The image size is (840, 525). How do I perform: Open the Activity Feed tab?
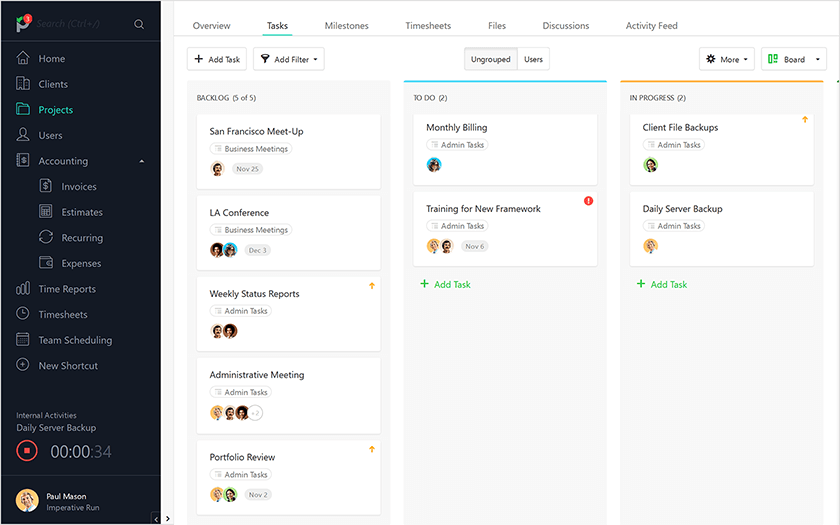point(651,26)
